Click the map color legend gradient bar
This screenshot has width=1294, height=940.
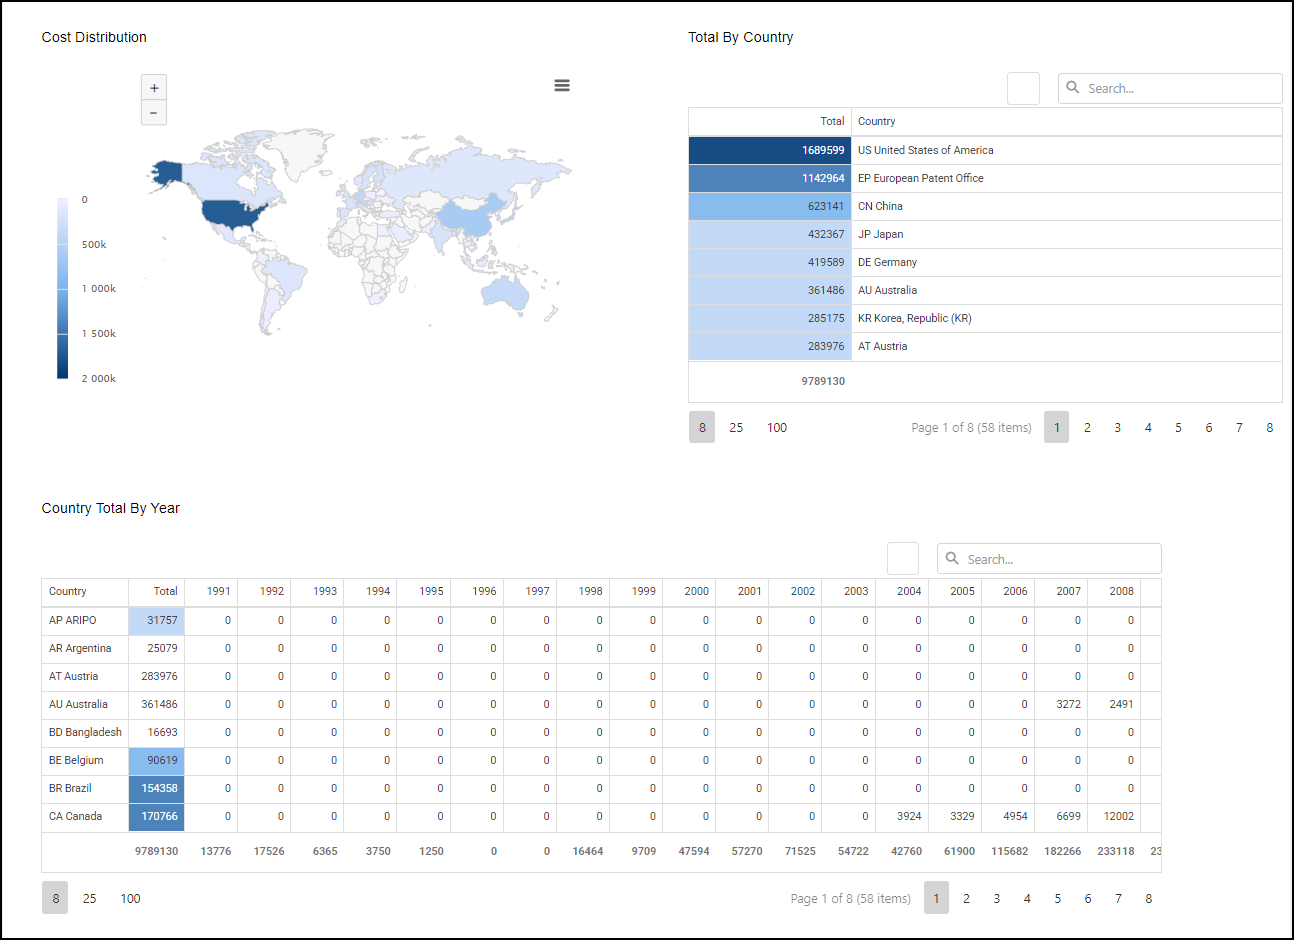pos(63,288)
